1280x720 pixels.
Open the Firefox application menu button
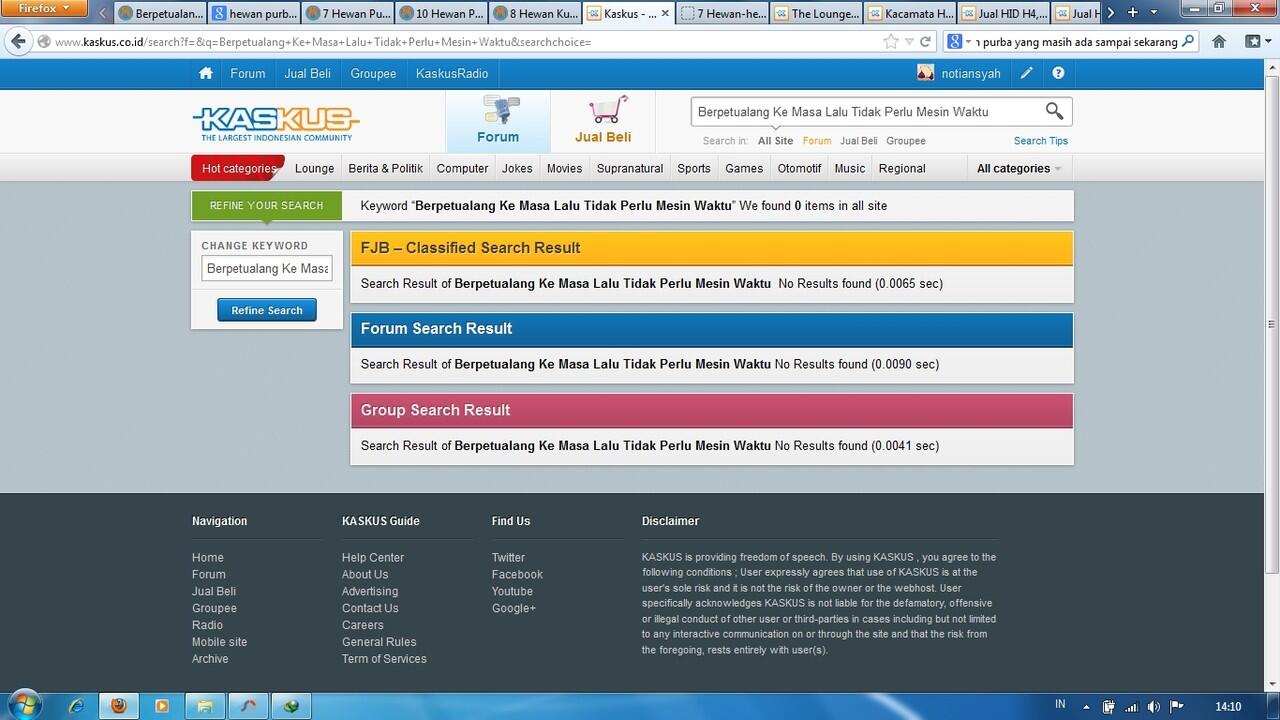(45, 9)
